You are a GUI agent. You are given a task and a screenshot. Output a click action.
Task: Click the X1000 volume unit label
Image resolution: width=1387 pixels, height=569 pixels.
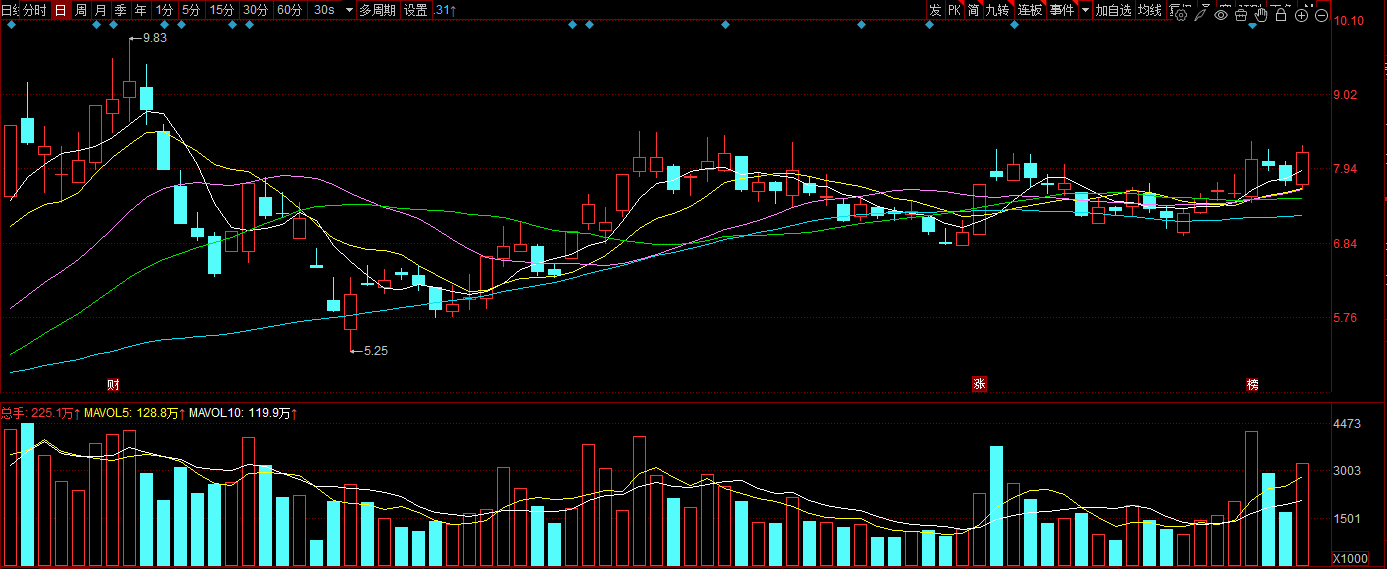1349,558
